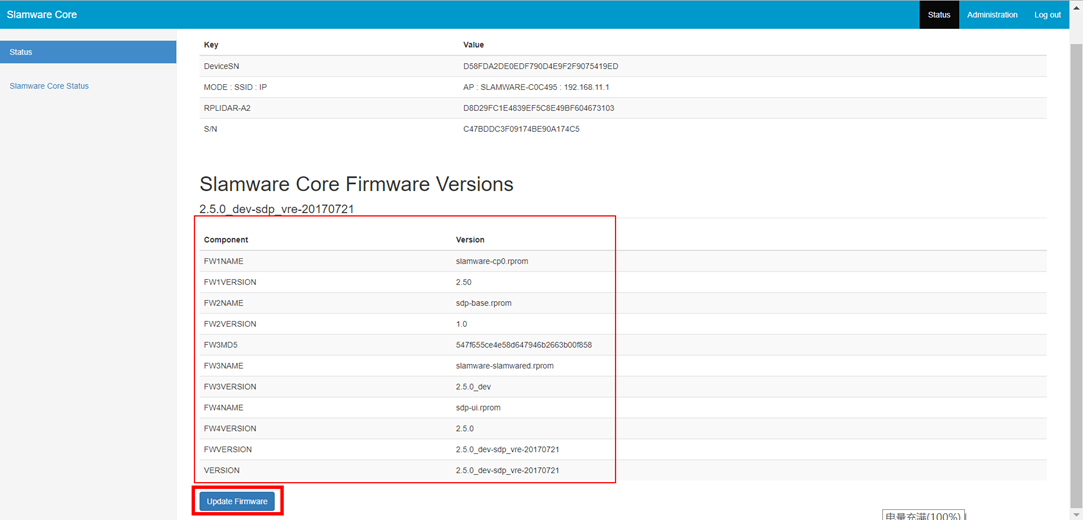
Task: Click the Slamware Core brand link
Action: (42, 15)
